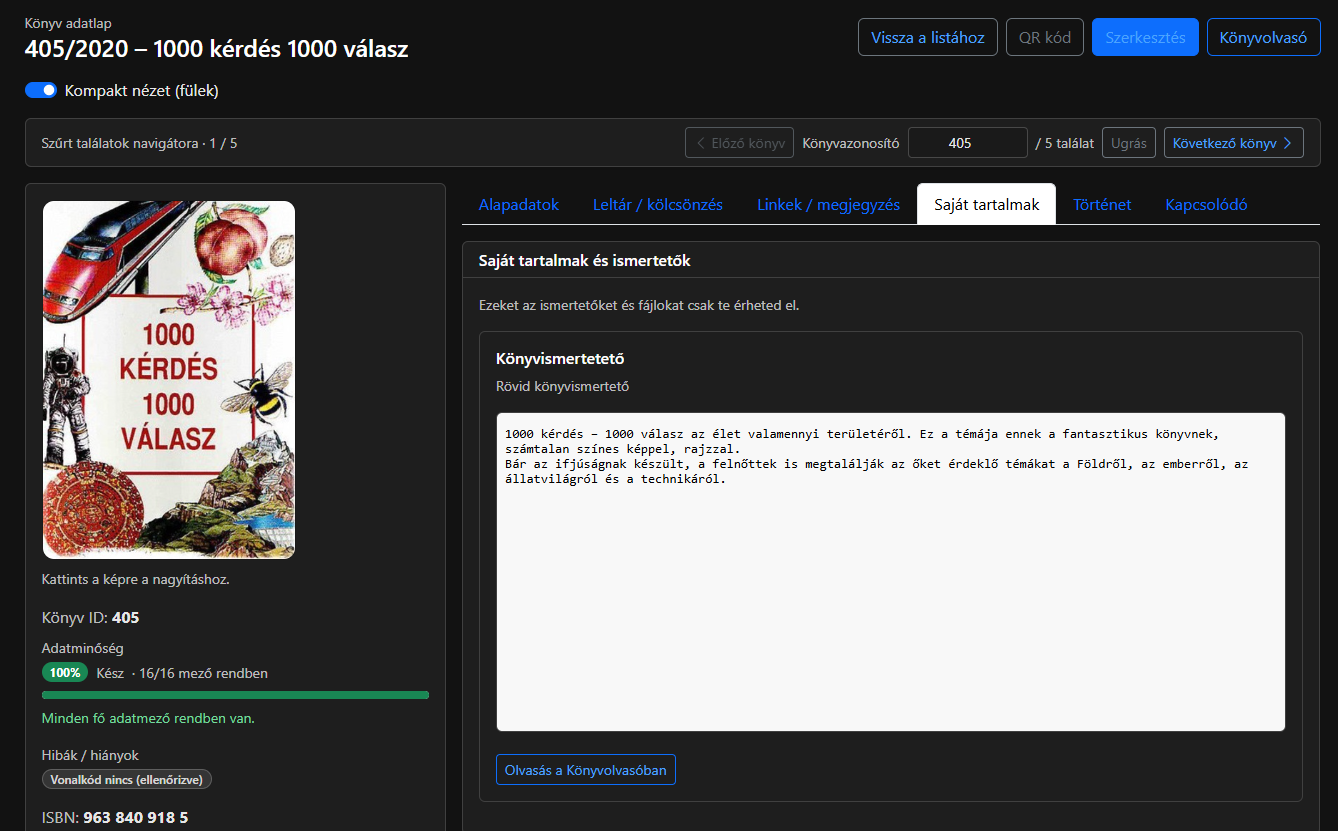Viewport: 1338px width, 831px height.
Task: Select the Saját tartalmak tab
Action: pos(987,204)
